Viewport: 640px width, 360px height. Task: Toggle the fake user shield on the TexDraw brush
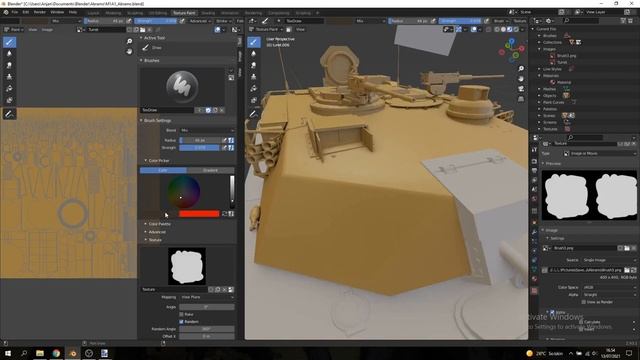(x=208, y=110)
